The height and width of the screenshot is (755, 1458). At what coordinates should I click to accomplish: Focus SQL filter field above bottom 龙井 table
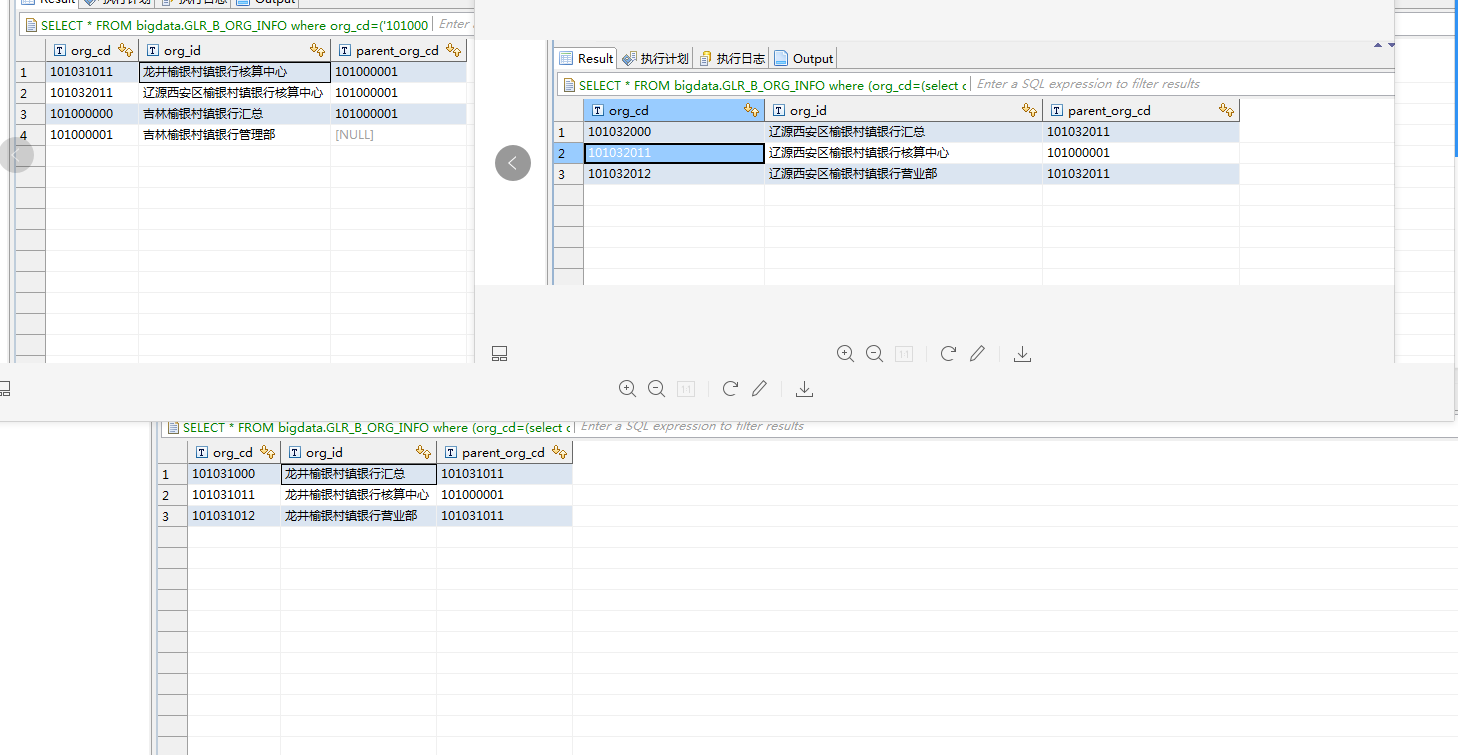[x=1015, y=426]
